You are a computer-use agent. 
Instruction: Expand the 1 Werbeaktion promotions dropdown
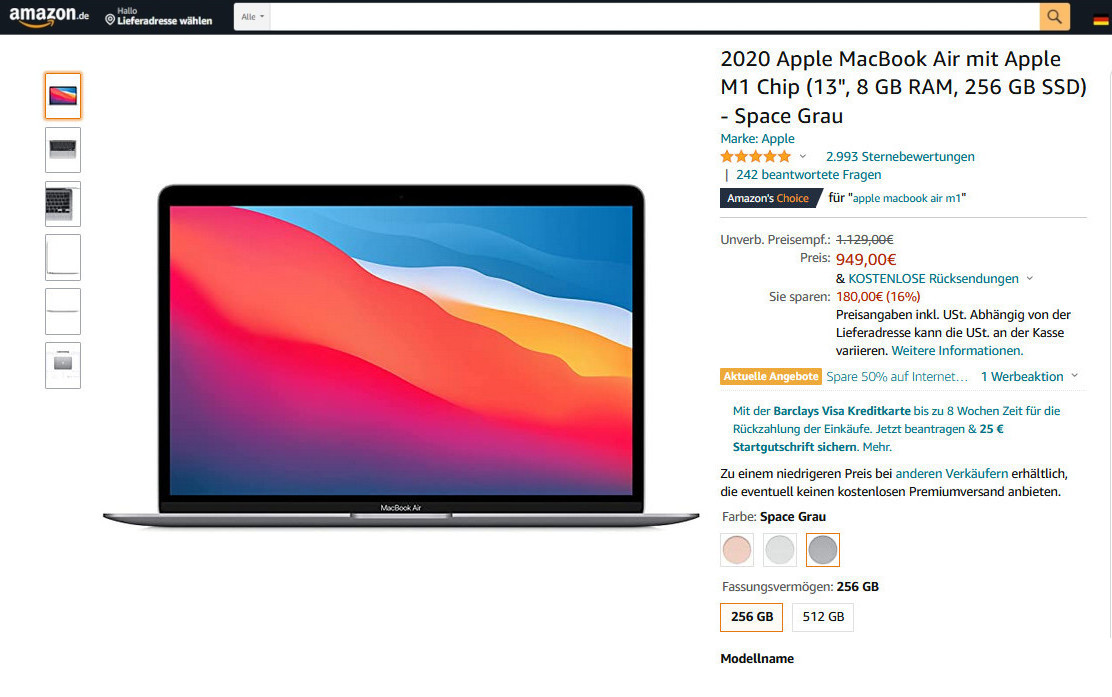point(1029,377)
